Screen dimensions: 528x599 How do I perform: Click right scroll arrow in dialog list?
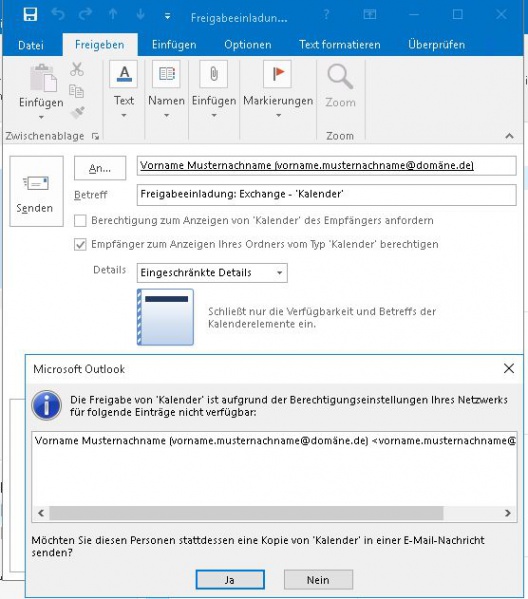tap(508, 513)
